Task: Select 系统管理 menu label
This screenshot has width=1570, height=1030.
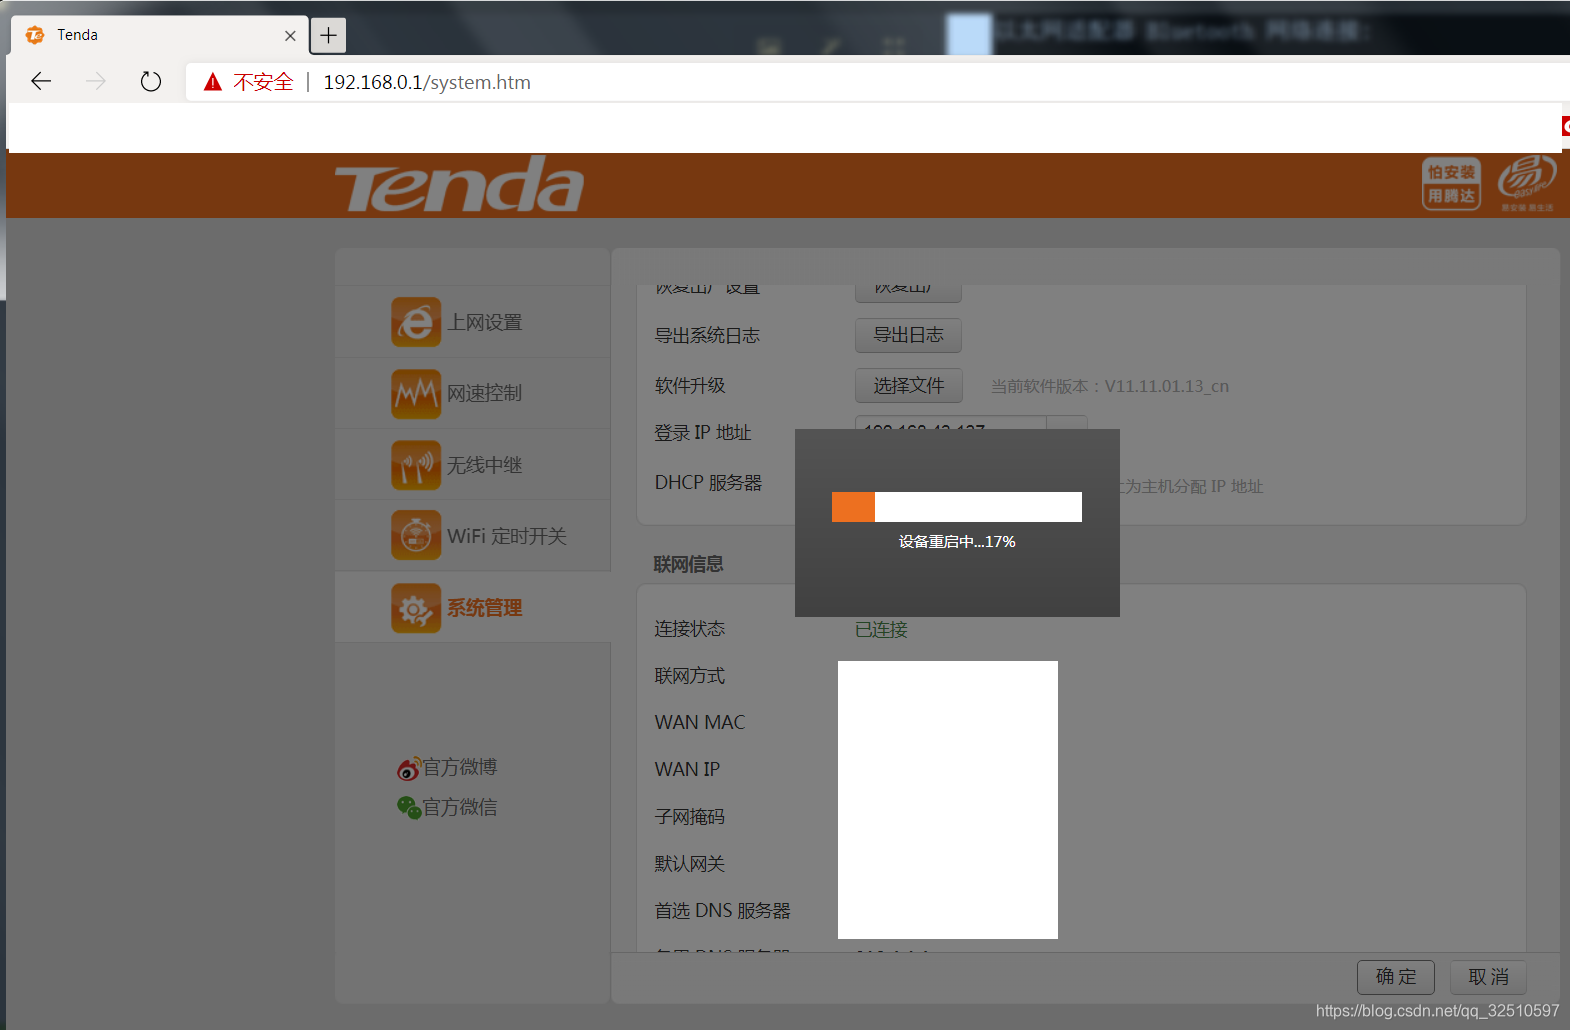Action: [485, 608]
